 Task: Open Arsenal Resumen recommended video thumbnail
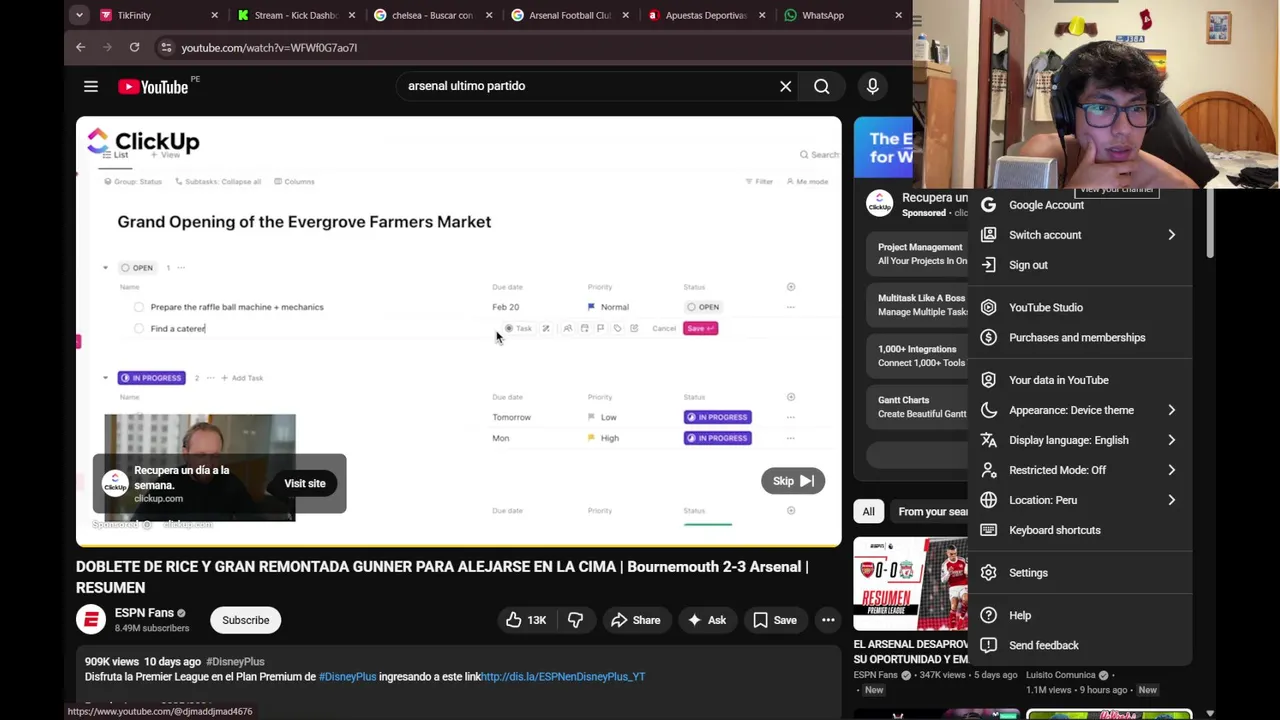pyautogui.click(x=910, y=585)
